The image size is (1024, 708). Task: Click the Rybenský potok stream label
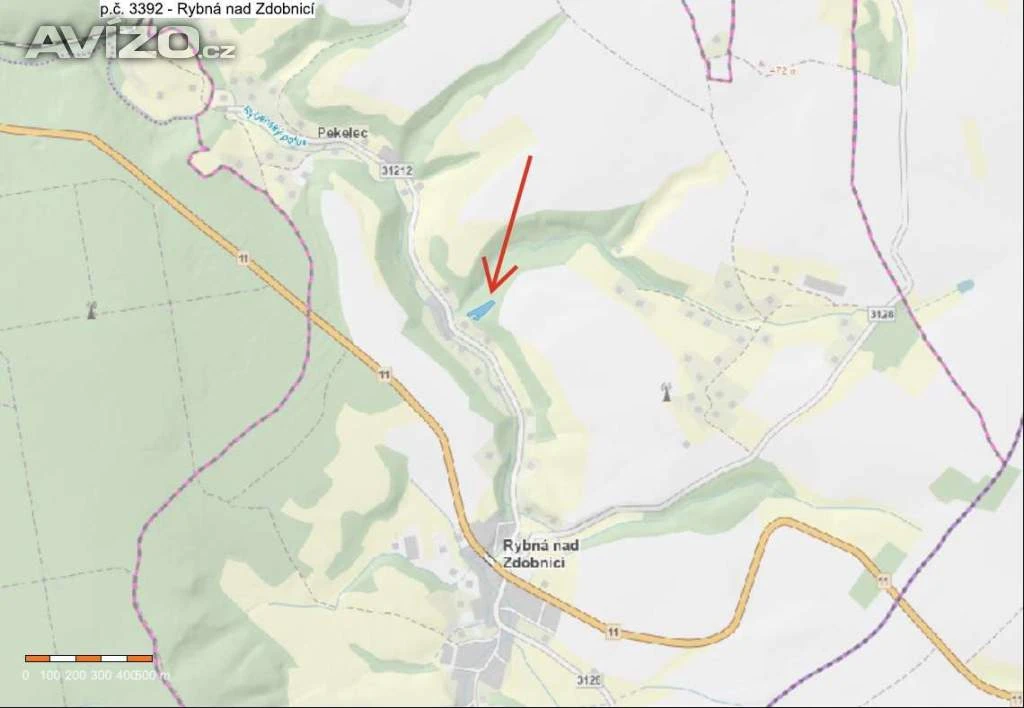[x=274, y=127]
